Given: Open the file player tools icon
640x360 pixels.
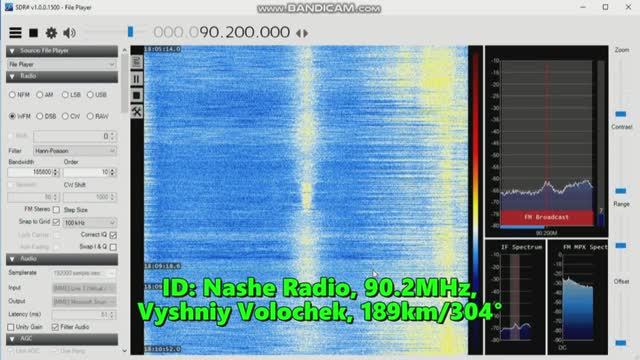Looking at the screenshot, I should (136, 111).
